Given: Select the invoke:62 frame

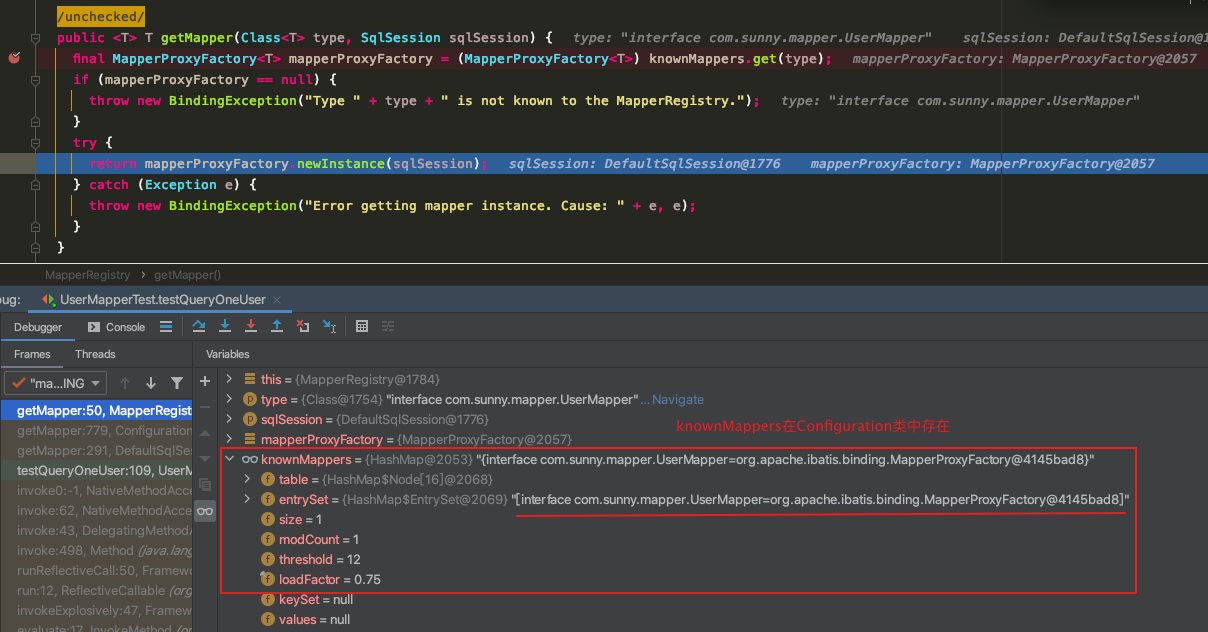Looking at the screenshot, I should [x=96, y=510].
